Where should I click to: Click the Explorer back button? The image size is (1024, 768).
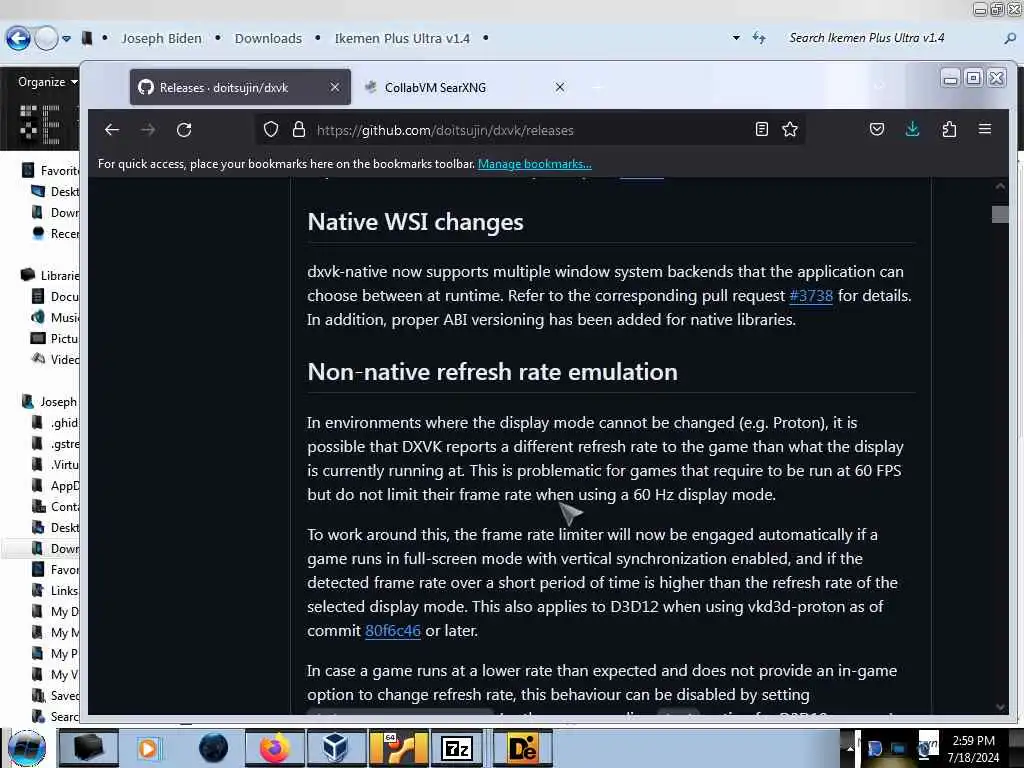(x=18, y=39)
